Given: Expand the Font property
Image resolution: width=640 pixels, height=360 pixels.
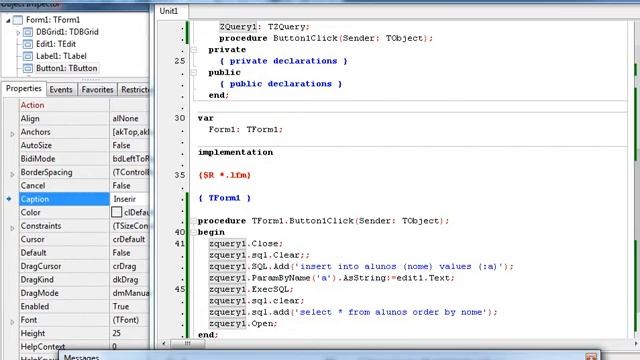Looking at the screenshot, I should pos(12,321).
